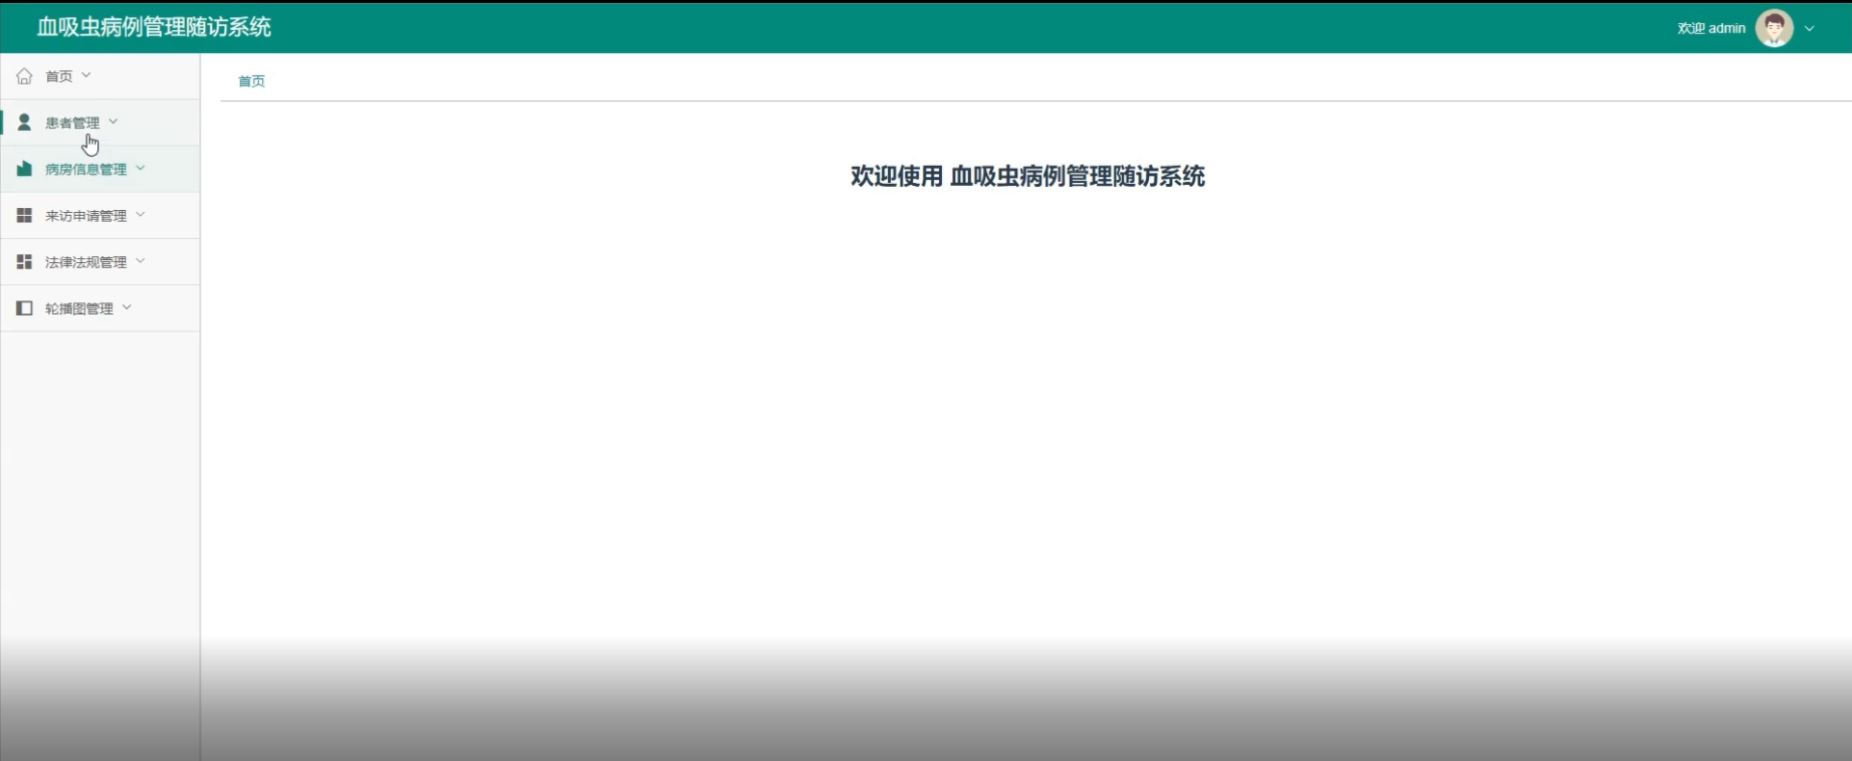
Task: Click the person icon for 患者管理
Action: pos(24,122)
